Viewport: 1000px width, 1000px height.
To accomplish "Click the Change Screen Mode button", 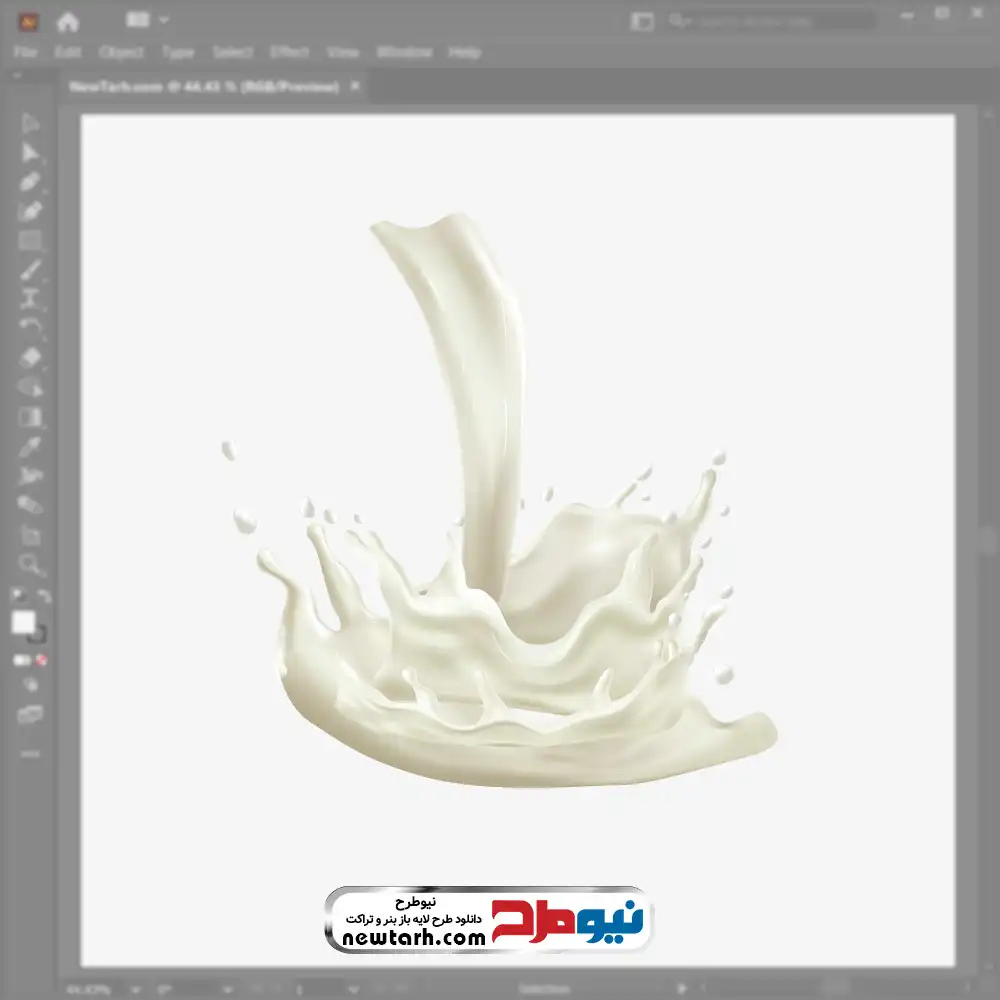I will [x=31, y=714].
